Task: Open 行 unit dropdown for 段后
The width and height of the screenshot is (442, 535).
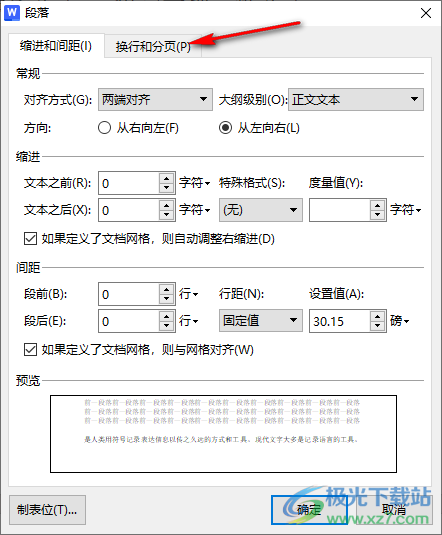Action: click(189, 321)
